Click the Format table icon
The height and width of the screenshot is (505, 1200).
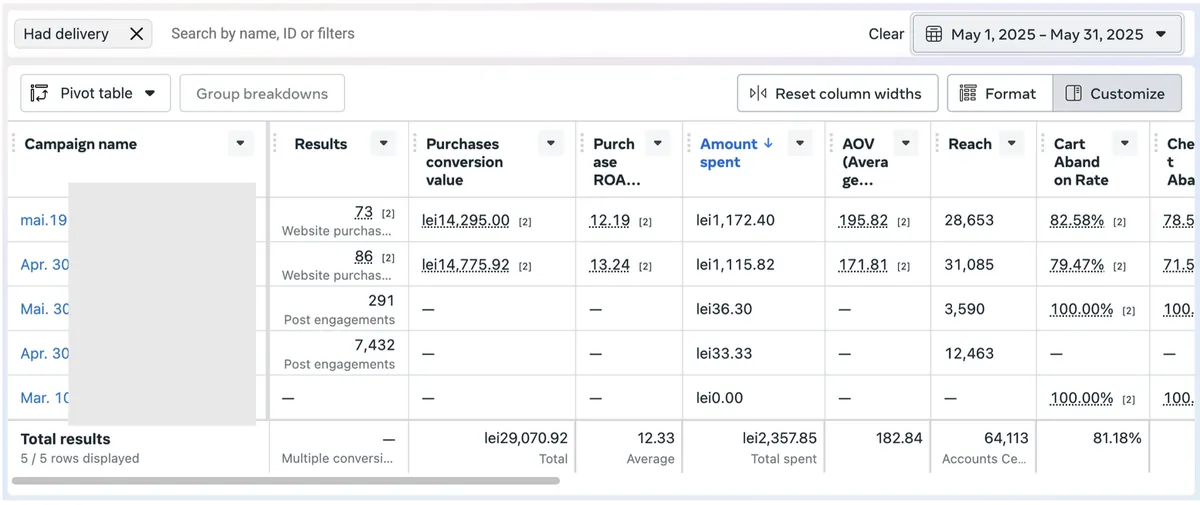click(968, 93)
